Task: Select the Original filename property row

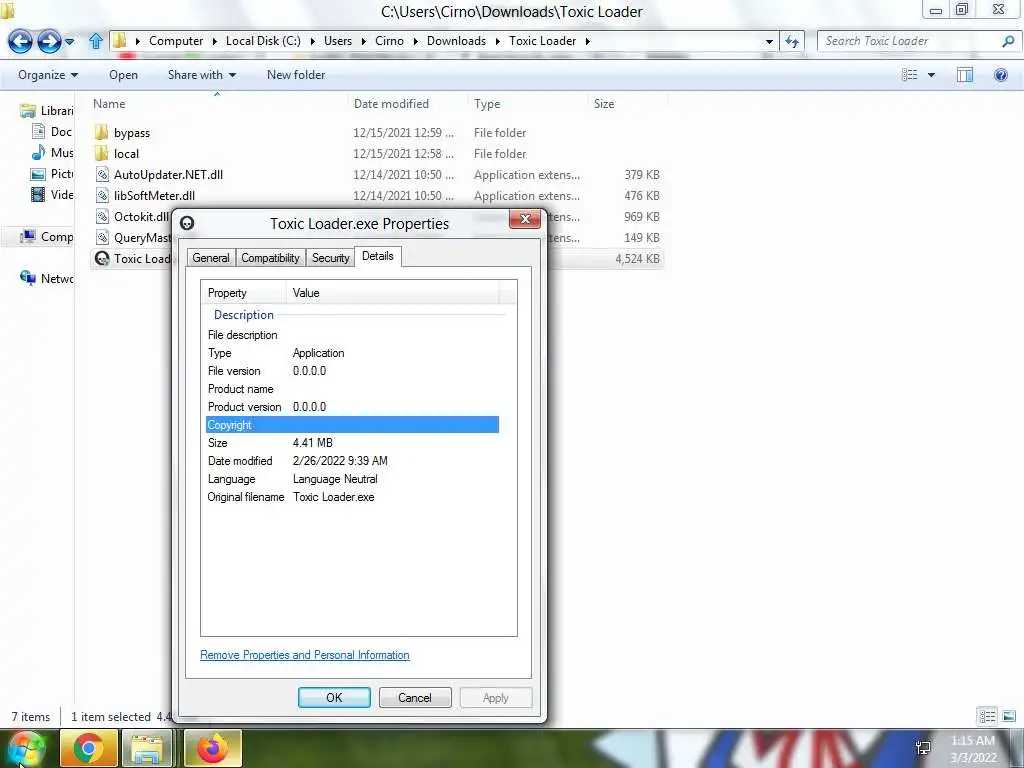Action: pos(352,497)
